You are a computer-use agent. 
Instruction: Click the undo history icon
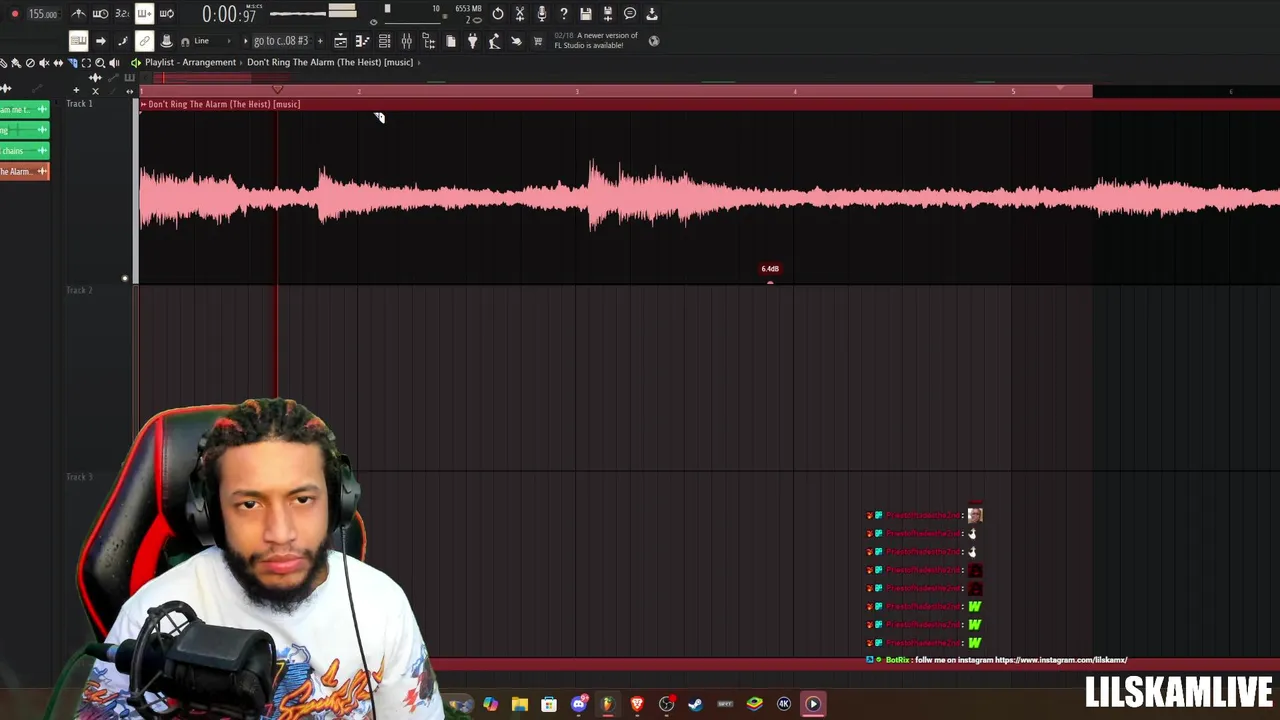click(498, 14)
